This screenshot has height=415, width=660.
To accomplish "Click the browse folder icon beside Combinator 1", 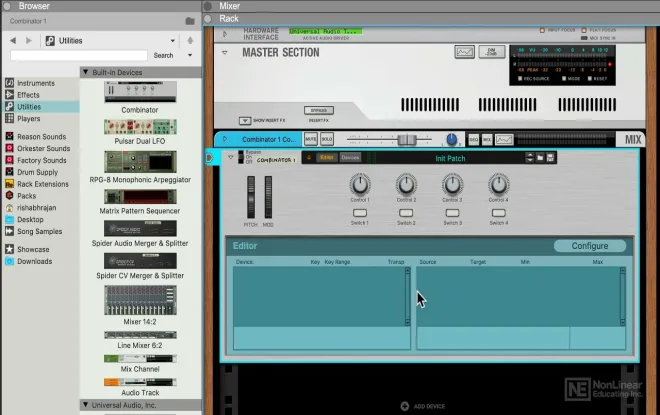I will coord(190,21).
